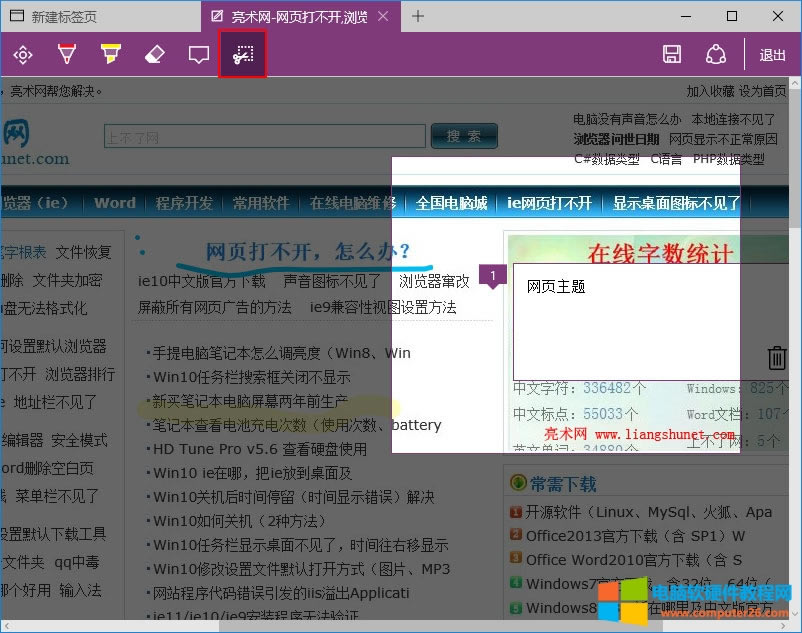The width and height of the screenshot is (802, 633).
Task: Click the Word navigation menu item
Action: tap(113, 202)
